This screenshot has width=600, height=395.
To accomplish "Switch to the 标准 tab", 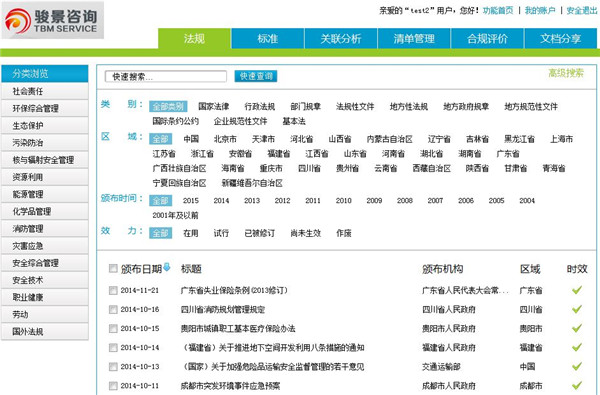I will point(267,38).
